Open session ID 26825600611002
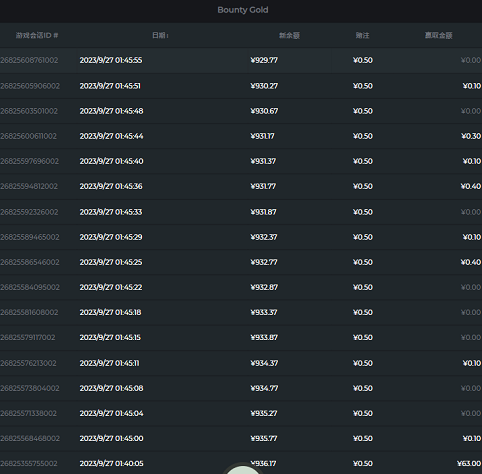Image resolution: width=482 pixels, height=474 pixels. click(28, 136)
